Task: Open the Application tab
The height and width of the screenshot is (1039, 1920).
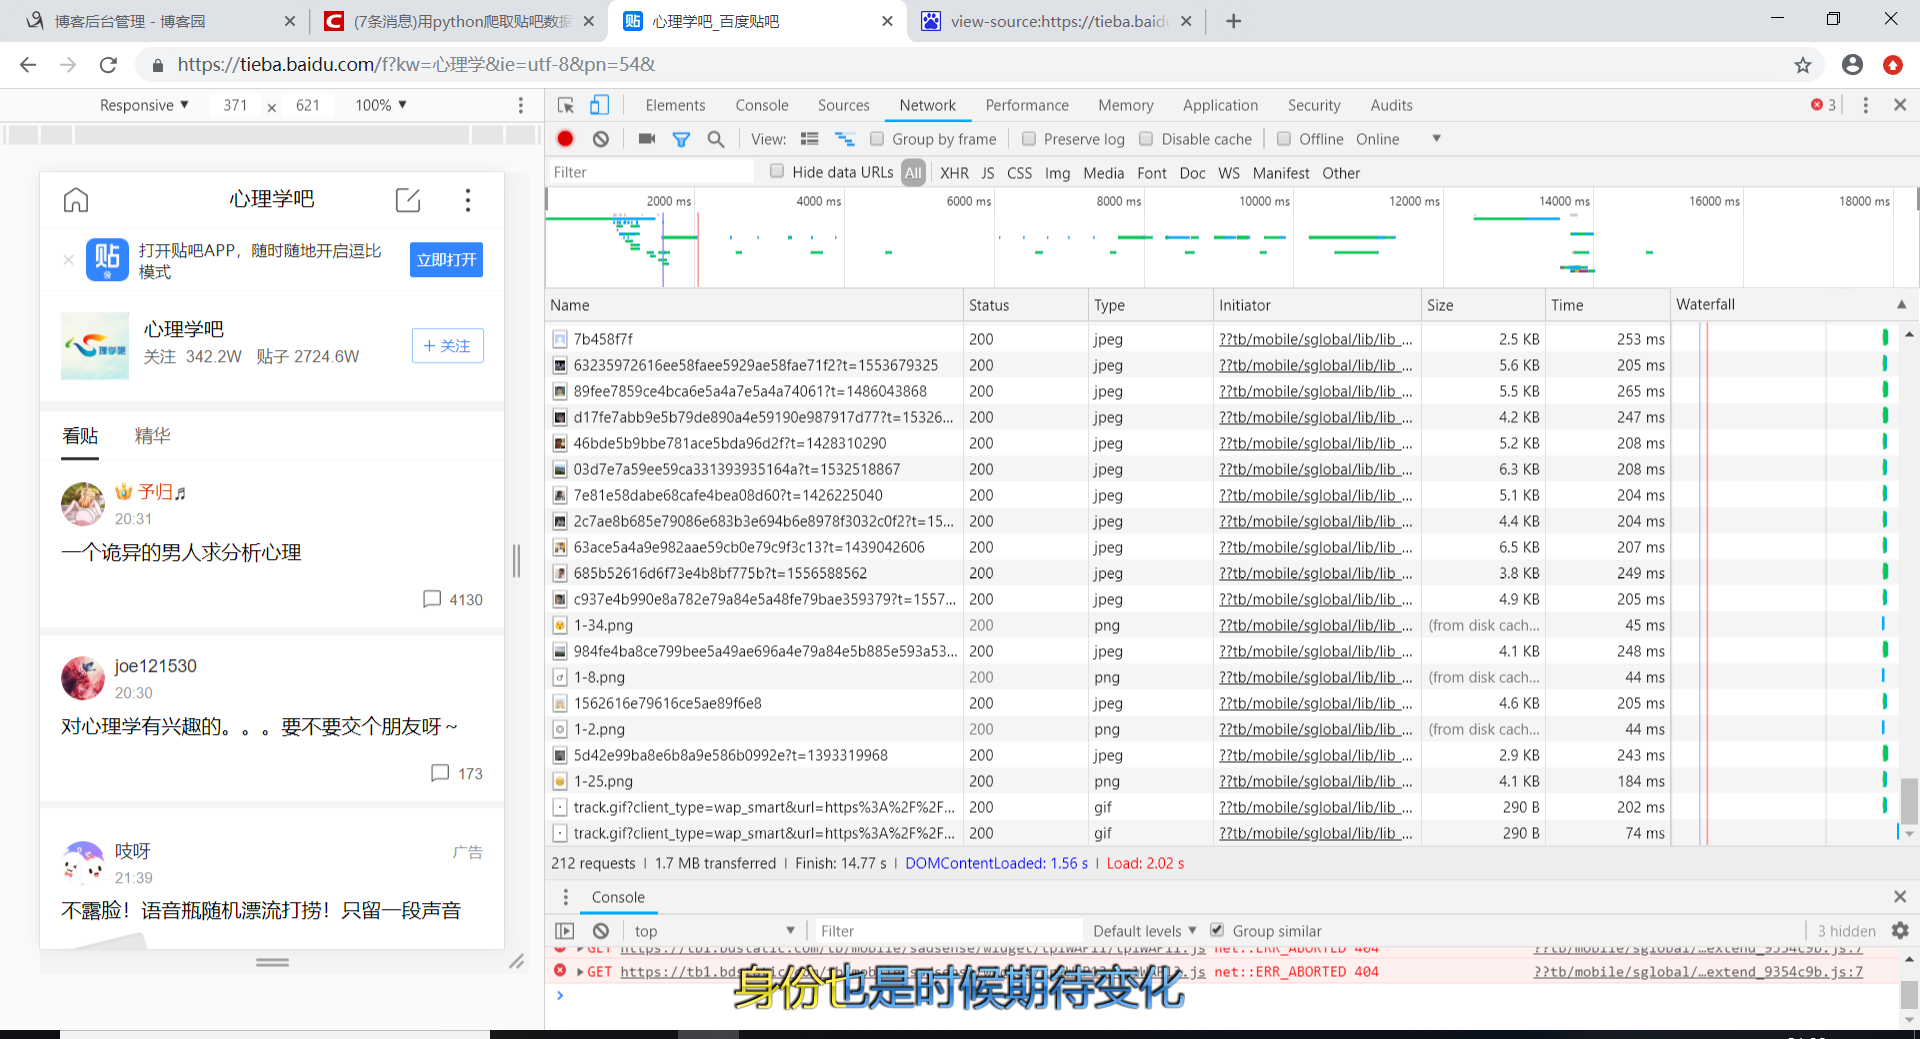Action: pyautogui.click(x=1220, y=105)
